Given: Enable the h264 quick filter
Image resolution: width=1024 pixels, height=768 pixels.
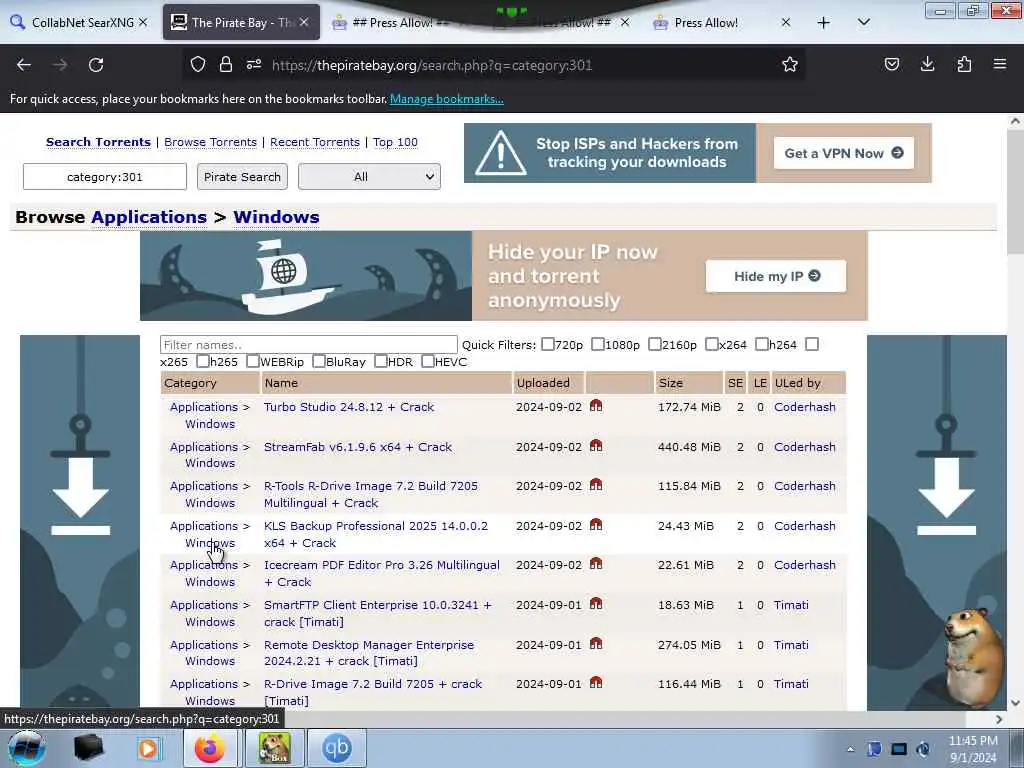Looking at the screenshot, I should pyautogui.click(x=761, y=344).
